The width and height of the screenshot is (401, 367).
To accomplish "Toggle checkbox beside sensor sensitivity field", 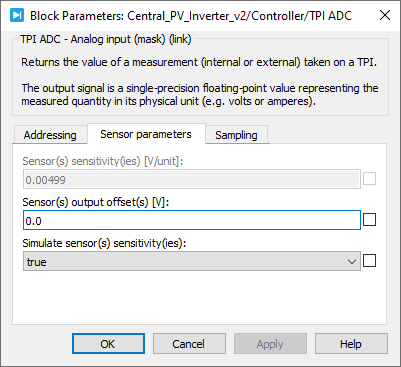I will click(369, 179).
